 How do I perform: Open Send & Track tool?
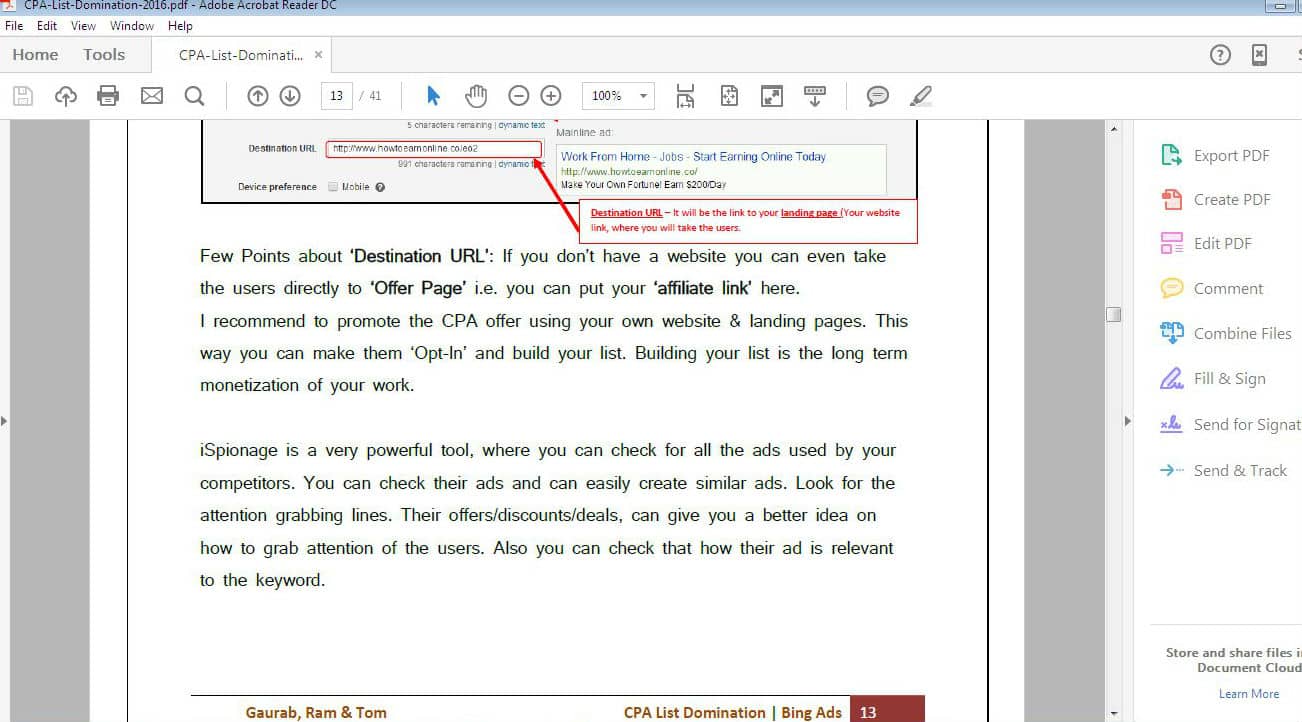point(1223,470)
